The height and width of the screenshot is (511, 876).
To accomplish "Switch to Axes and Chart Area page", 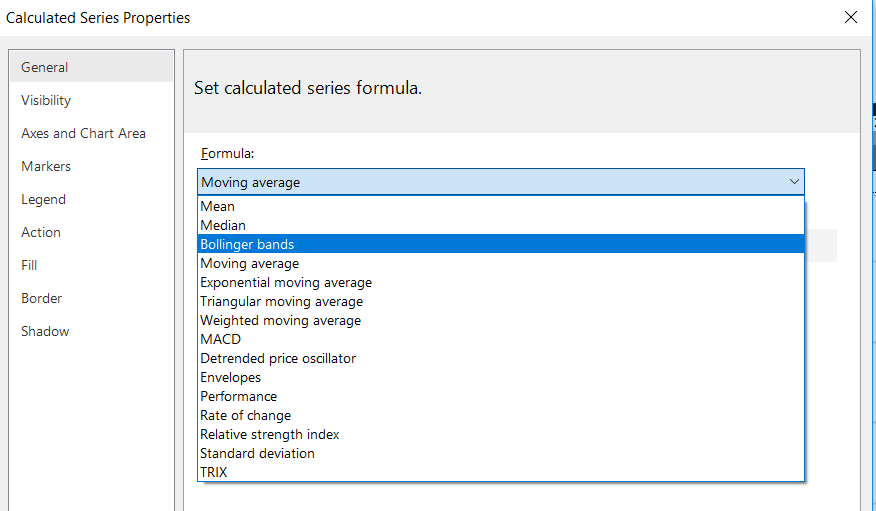I will pos(83,133).
